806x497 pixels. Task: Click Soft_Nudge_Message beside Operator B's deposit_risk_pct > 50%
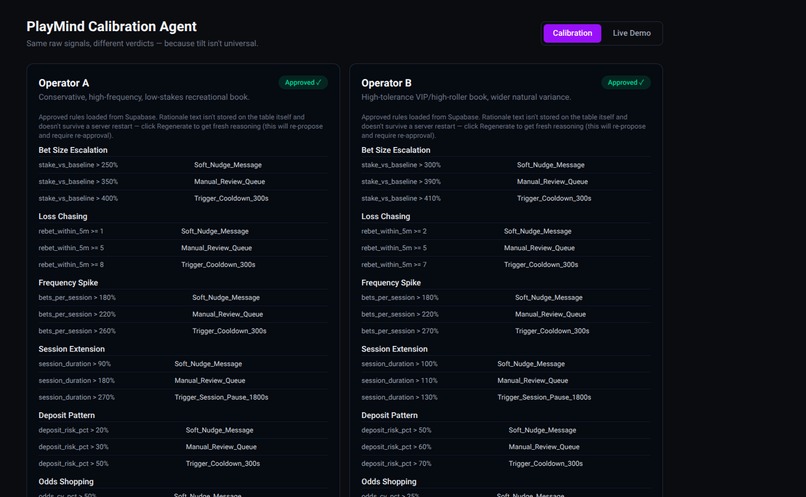click(x=542, y=430)
